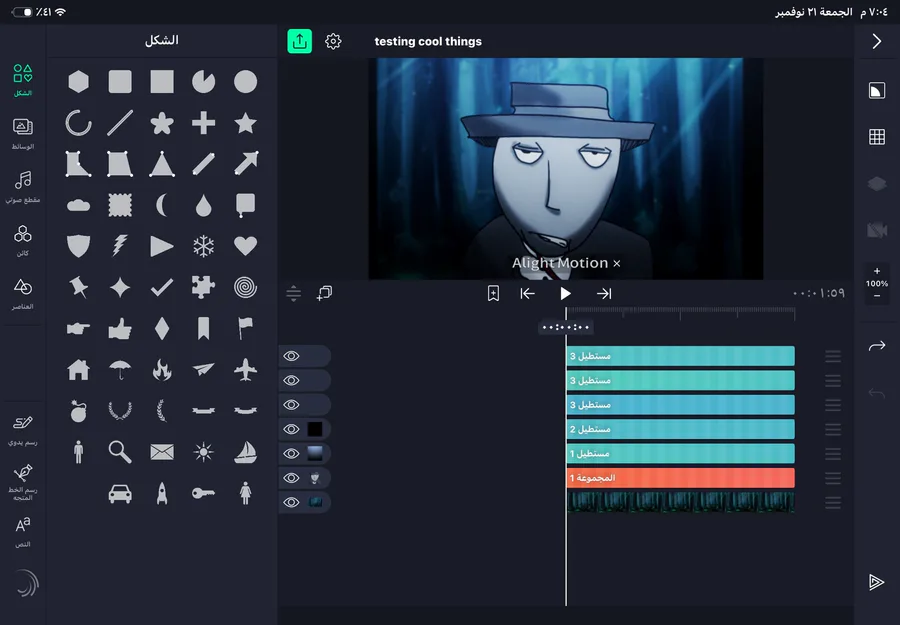
Task: Select the car shape
Action: coord(120,494)
